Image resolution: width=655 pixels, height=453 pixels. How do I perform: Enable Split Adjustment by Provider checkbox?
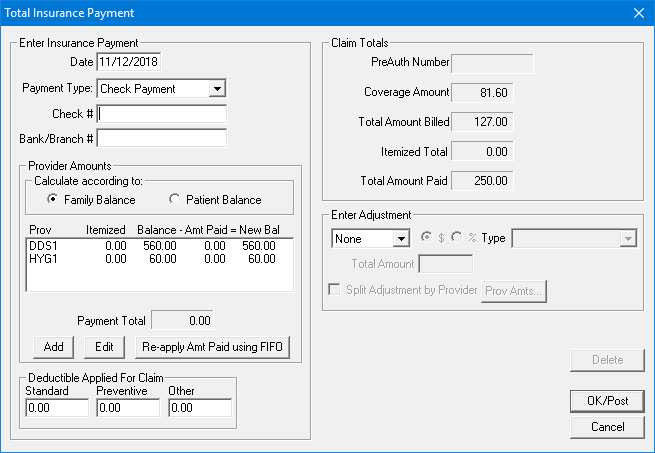336,290
